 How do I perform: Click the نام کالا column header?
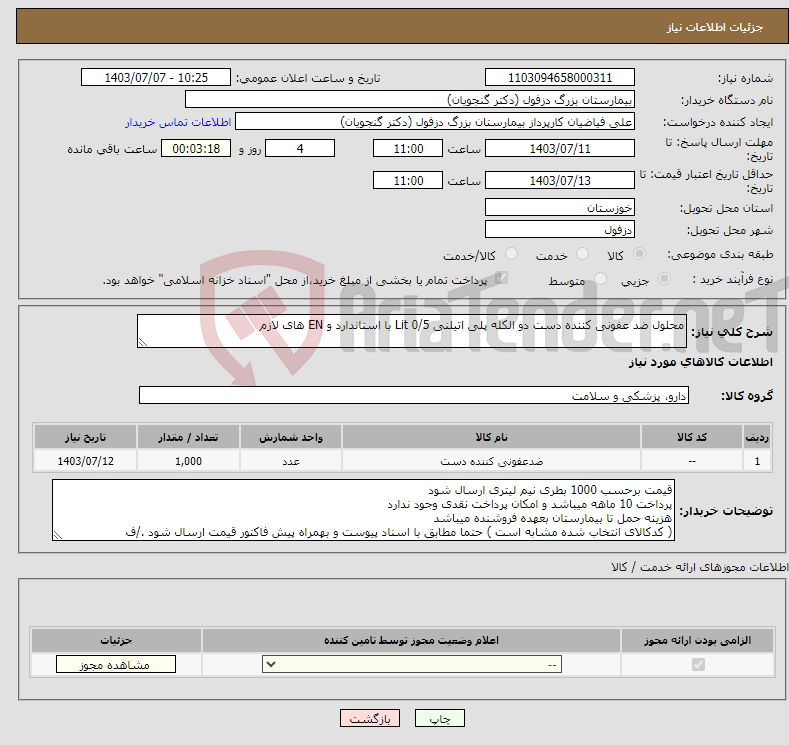click(x=492, y=437)
